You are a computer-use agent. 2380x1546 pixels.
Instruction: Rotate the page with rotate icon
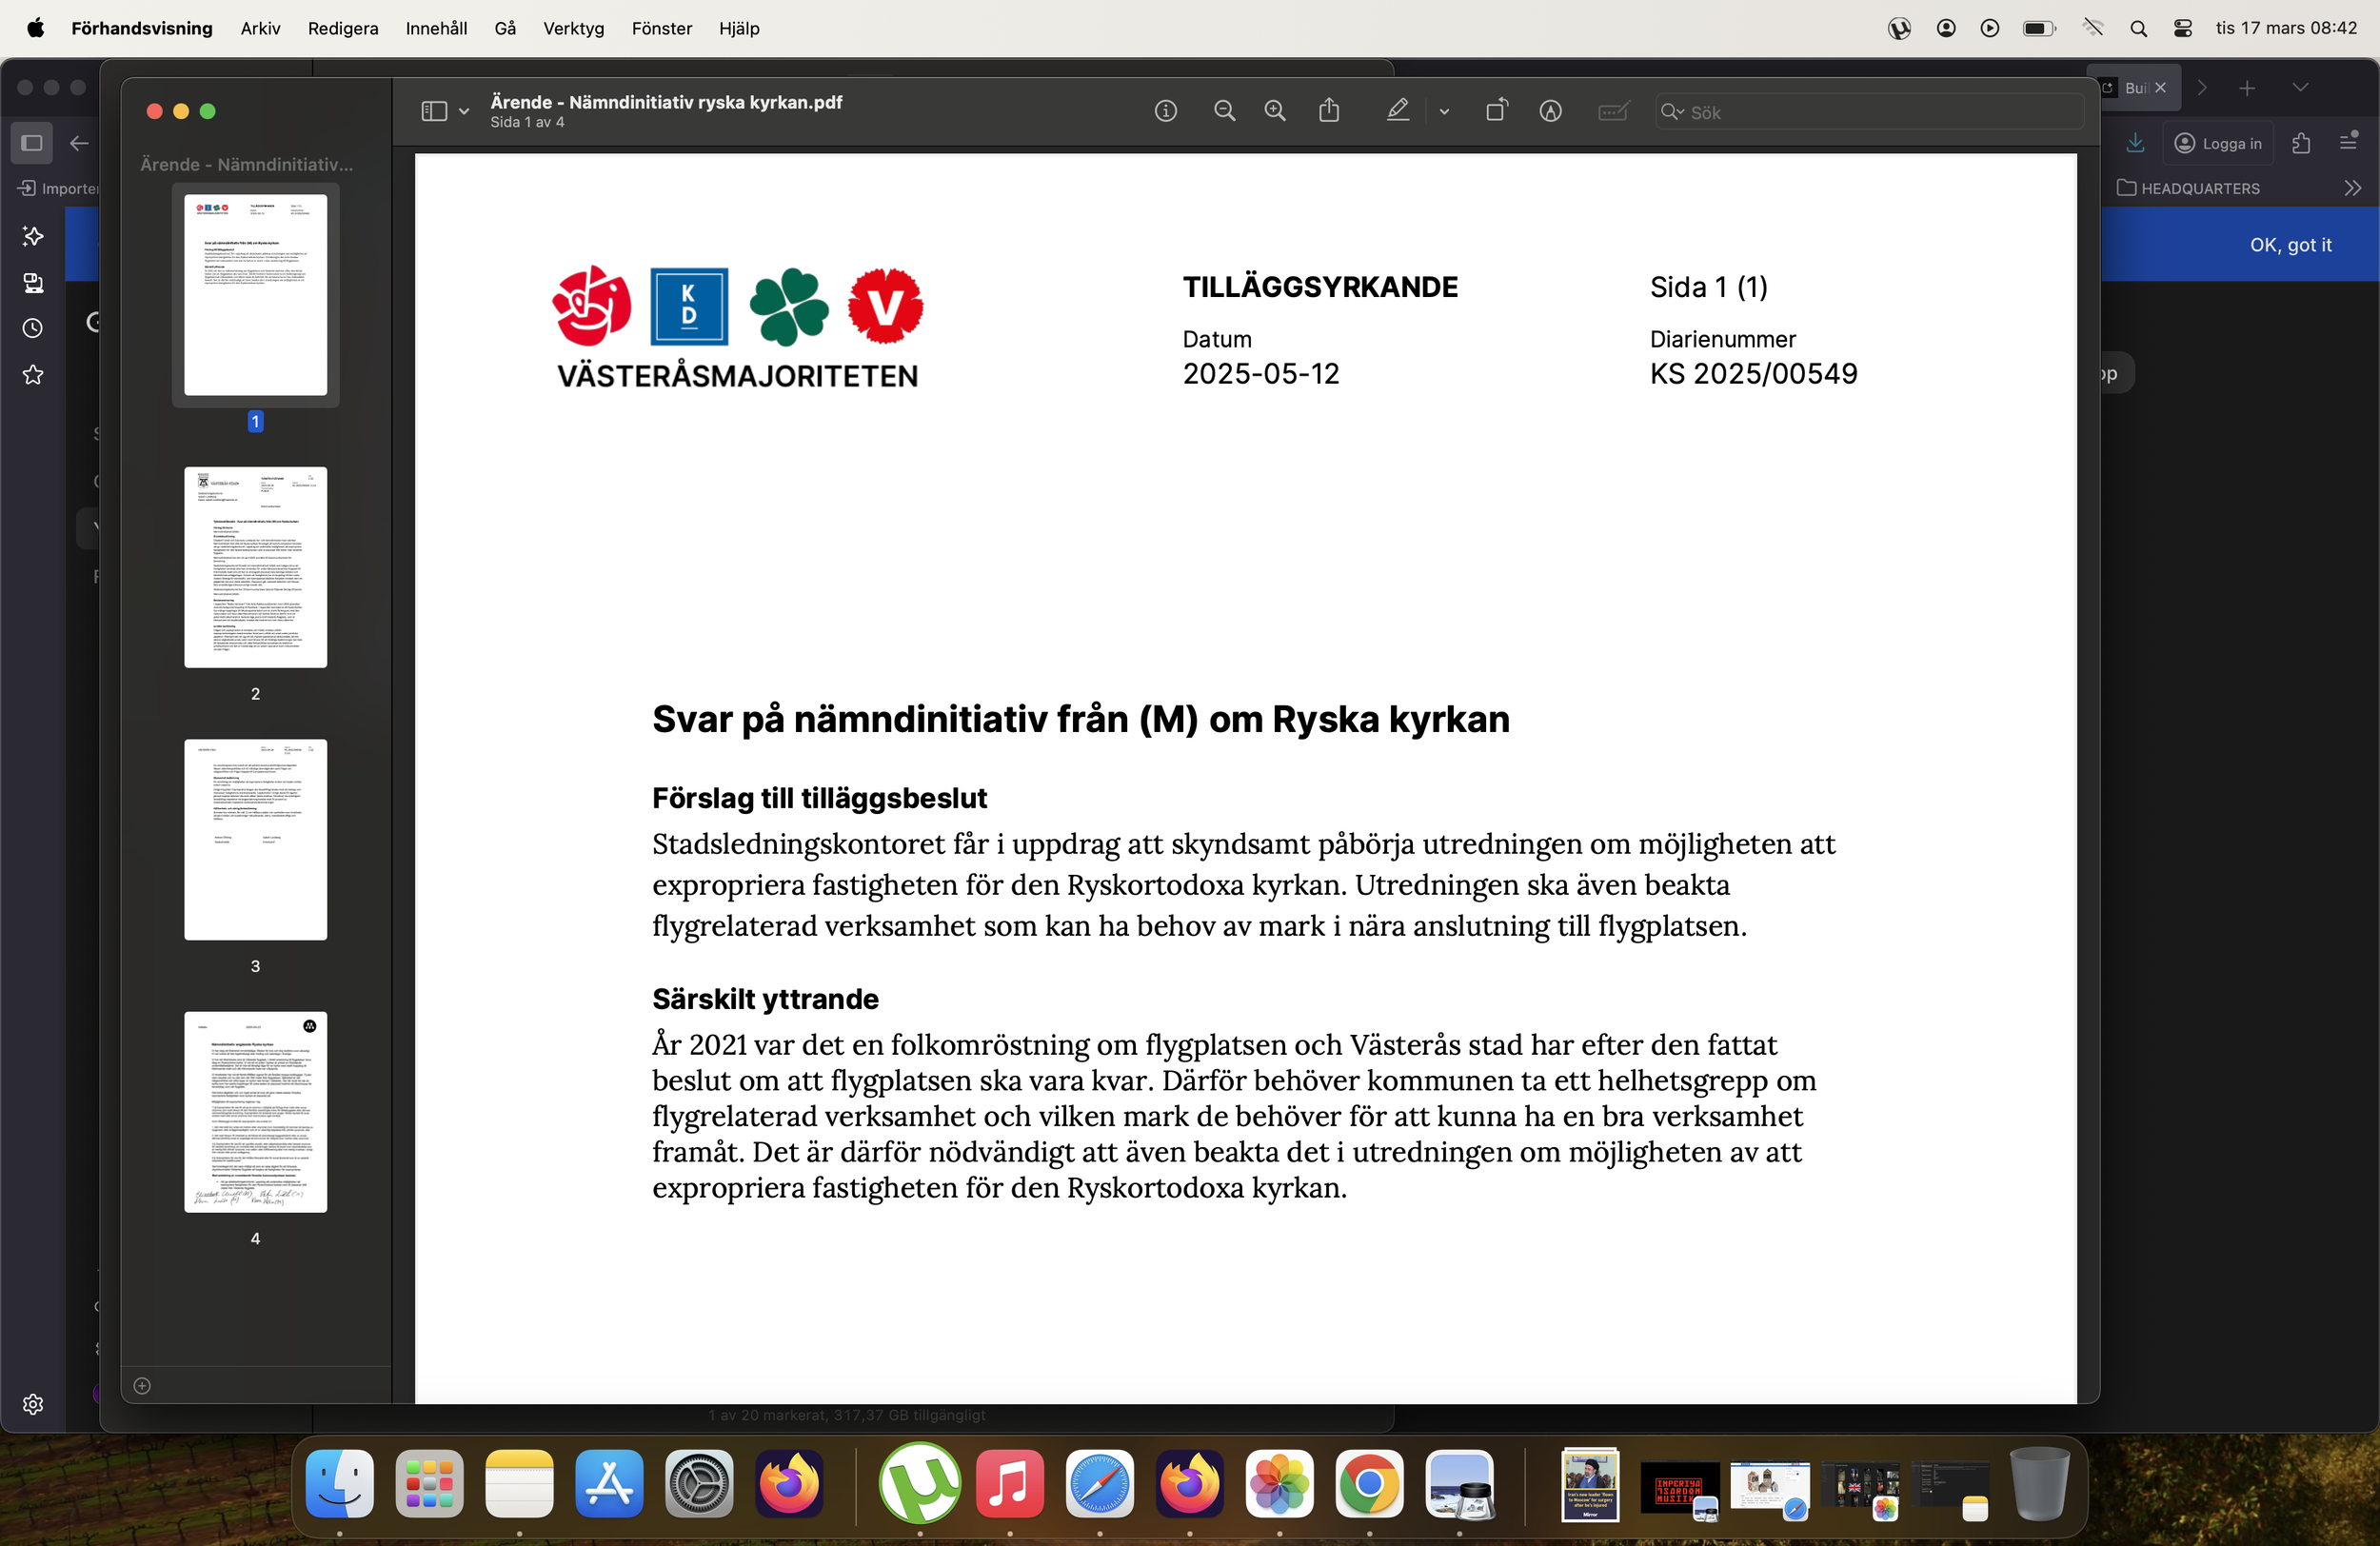[x=1496, y=111]
